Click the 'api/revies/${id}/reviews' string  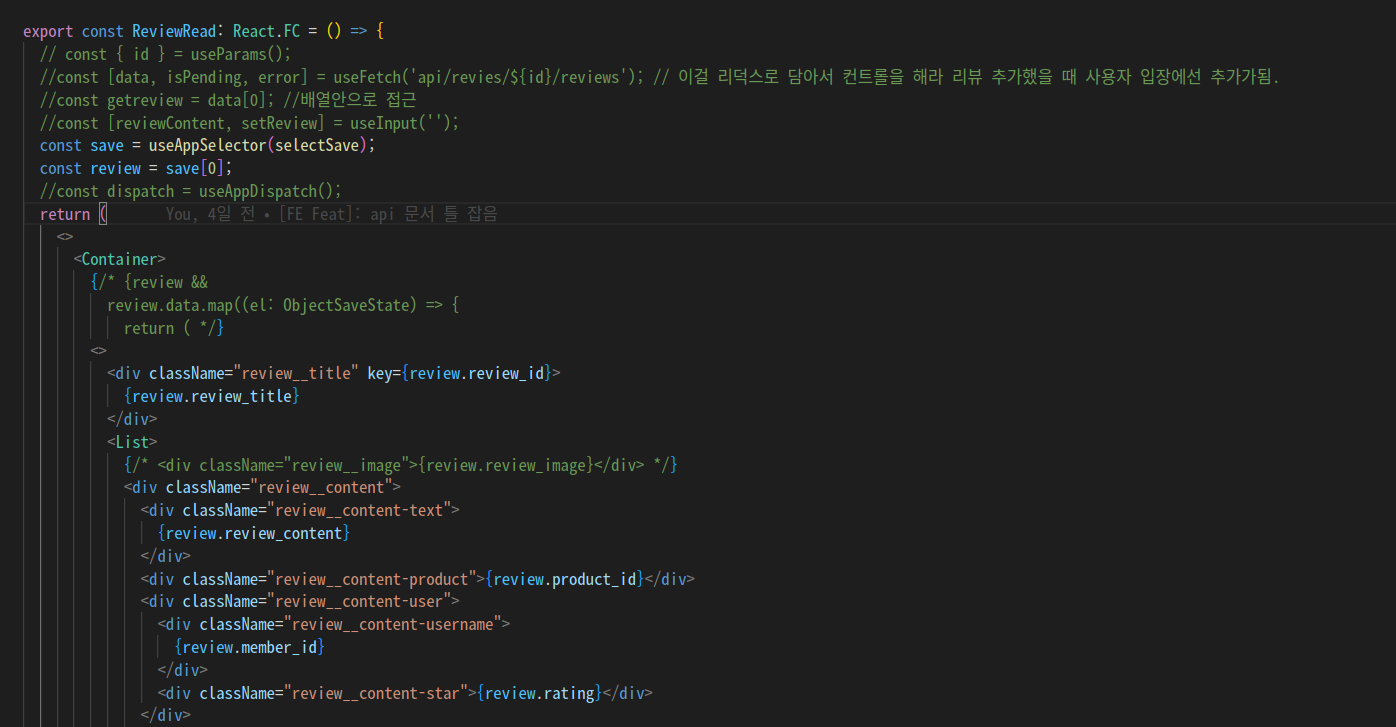tap(517, 77)
